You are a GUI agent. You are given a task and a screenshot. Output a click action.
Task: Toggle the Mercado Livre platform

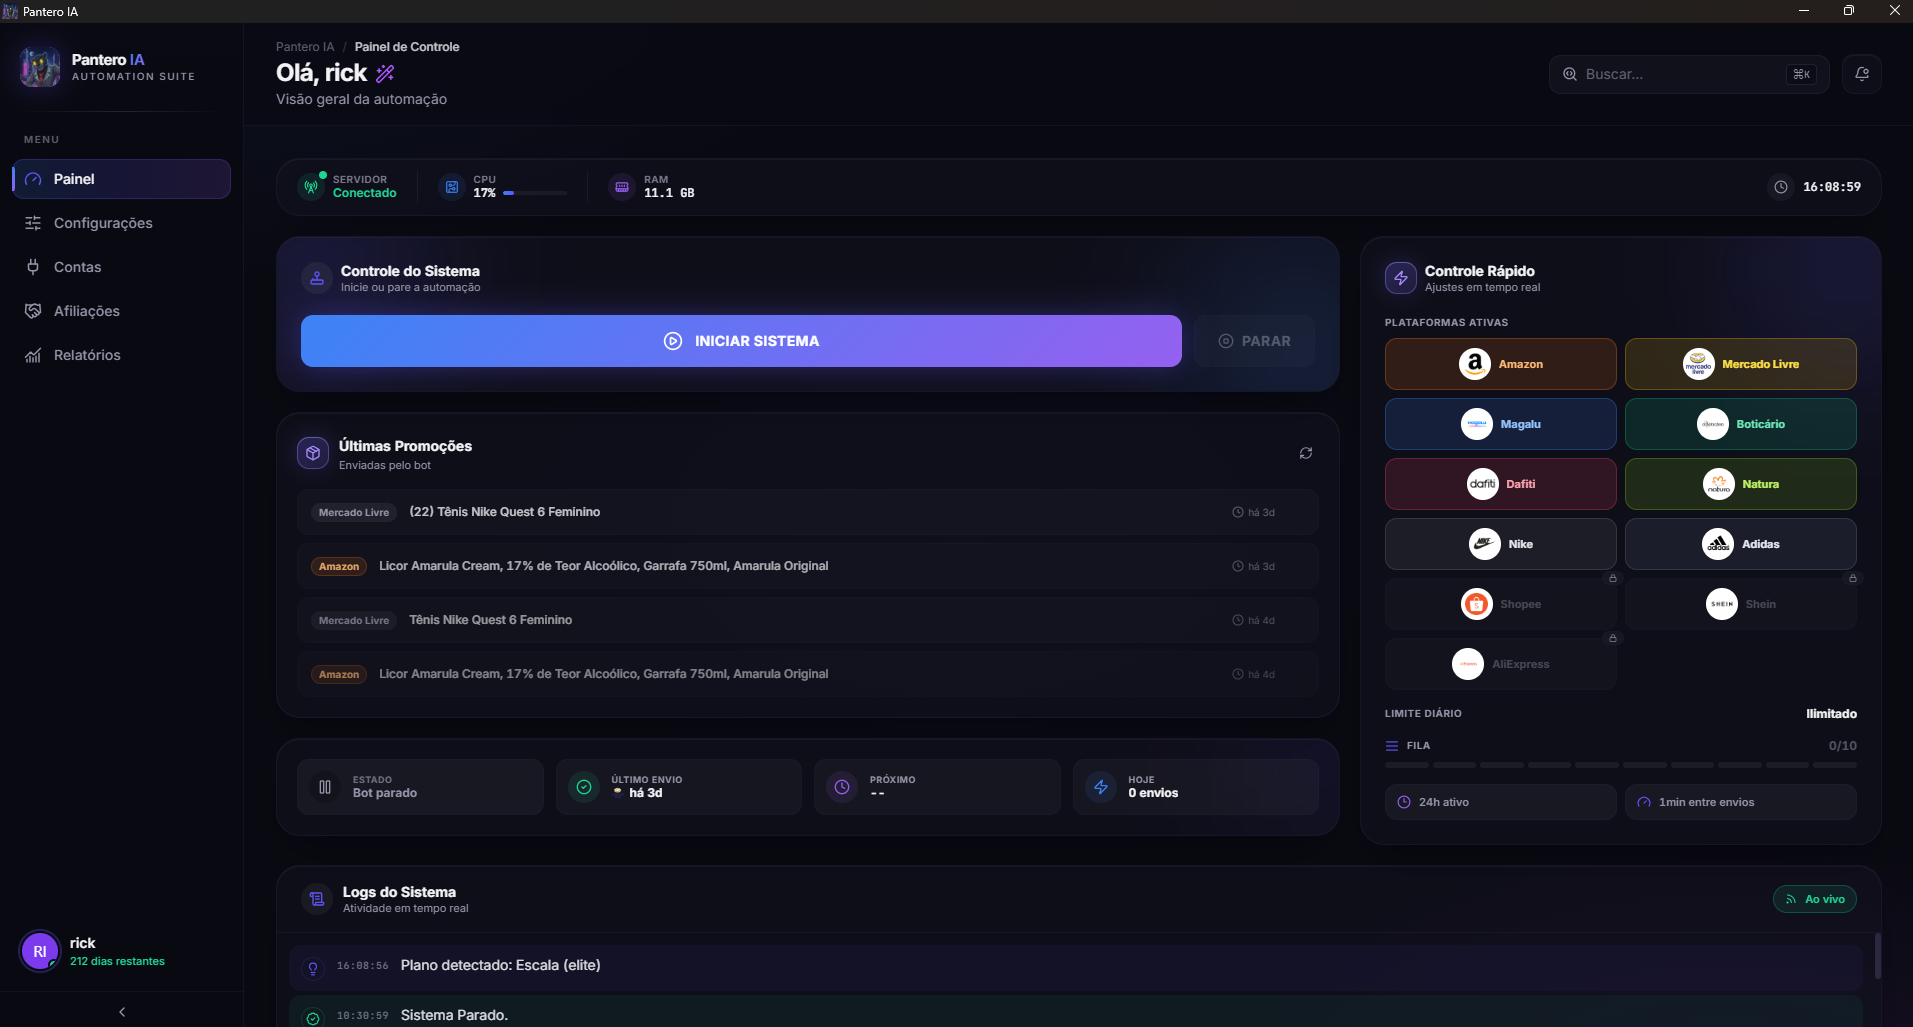click(x=1740, y=364)
